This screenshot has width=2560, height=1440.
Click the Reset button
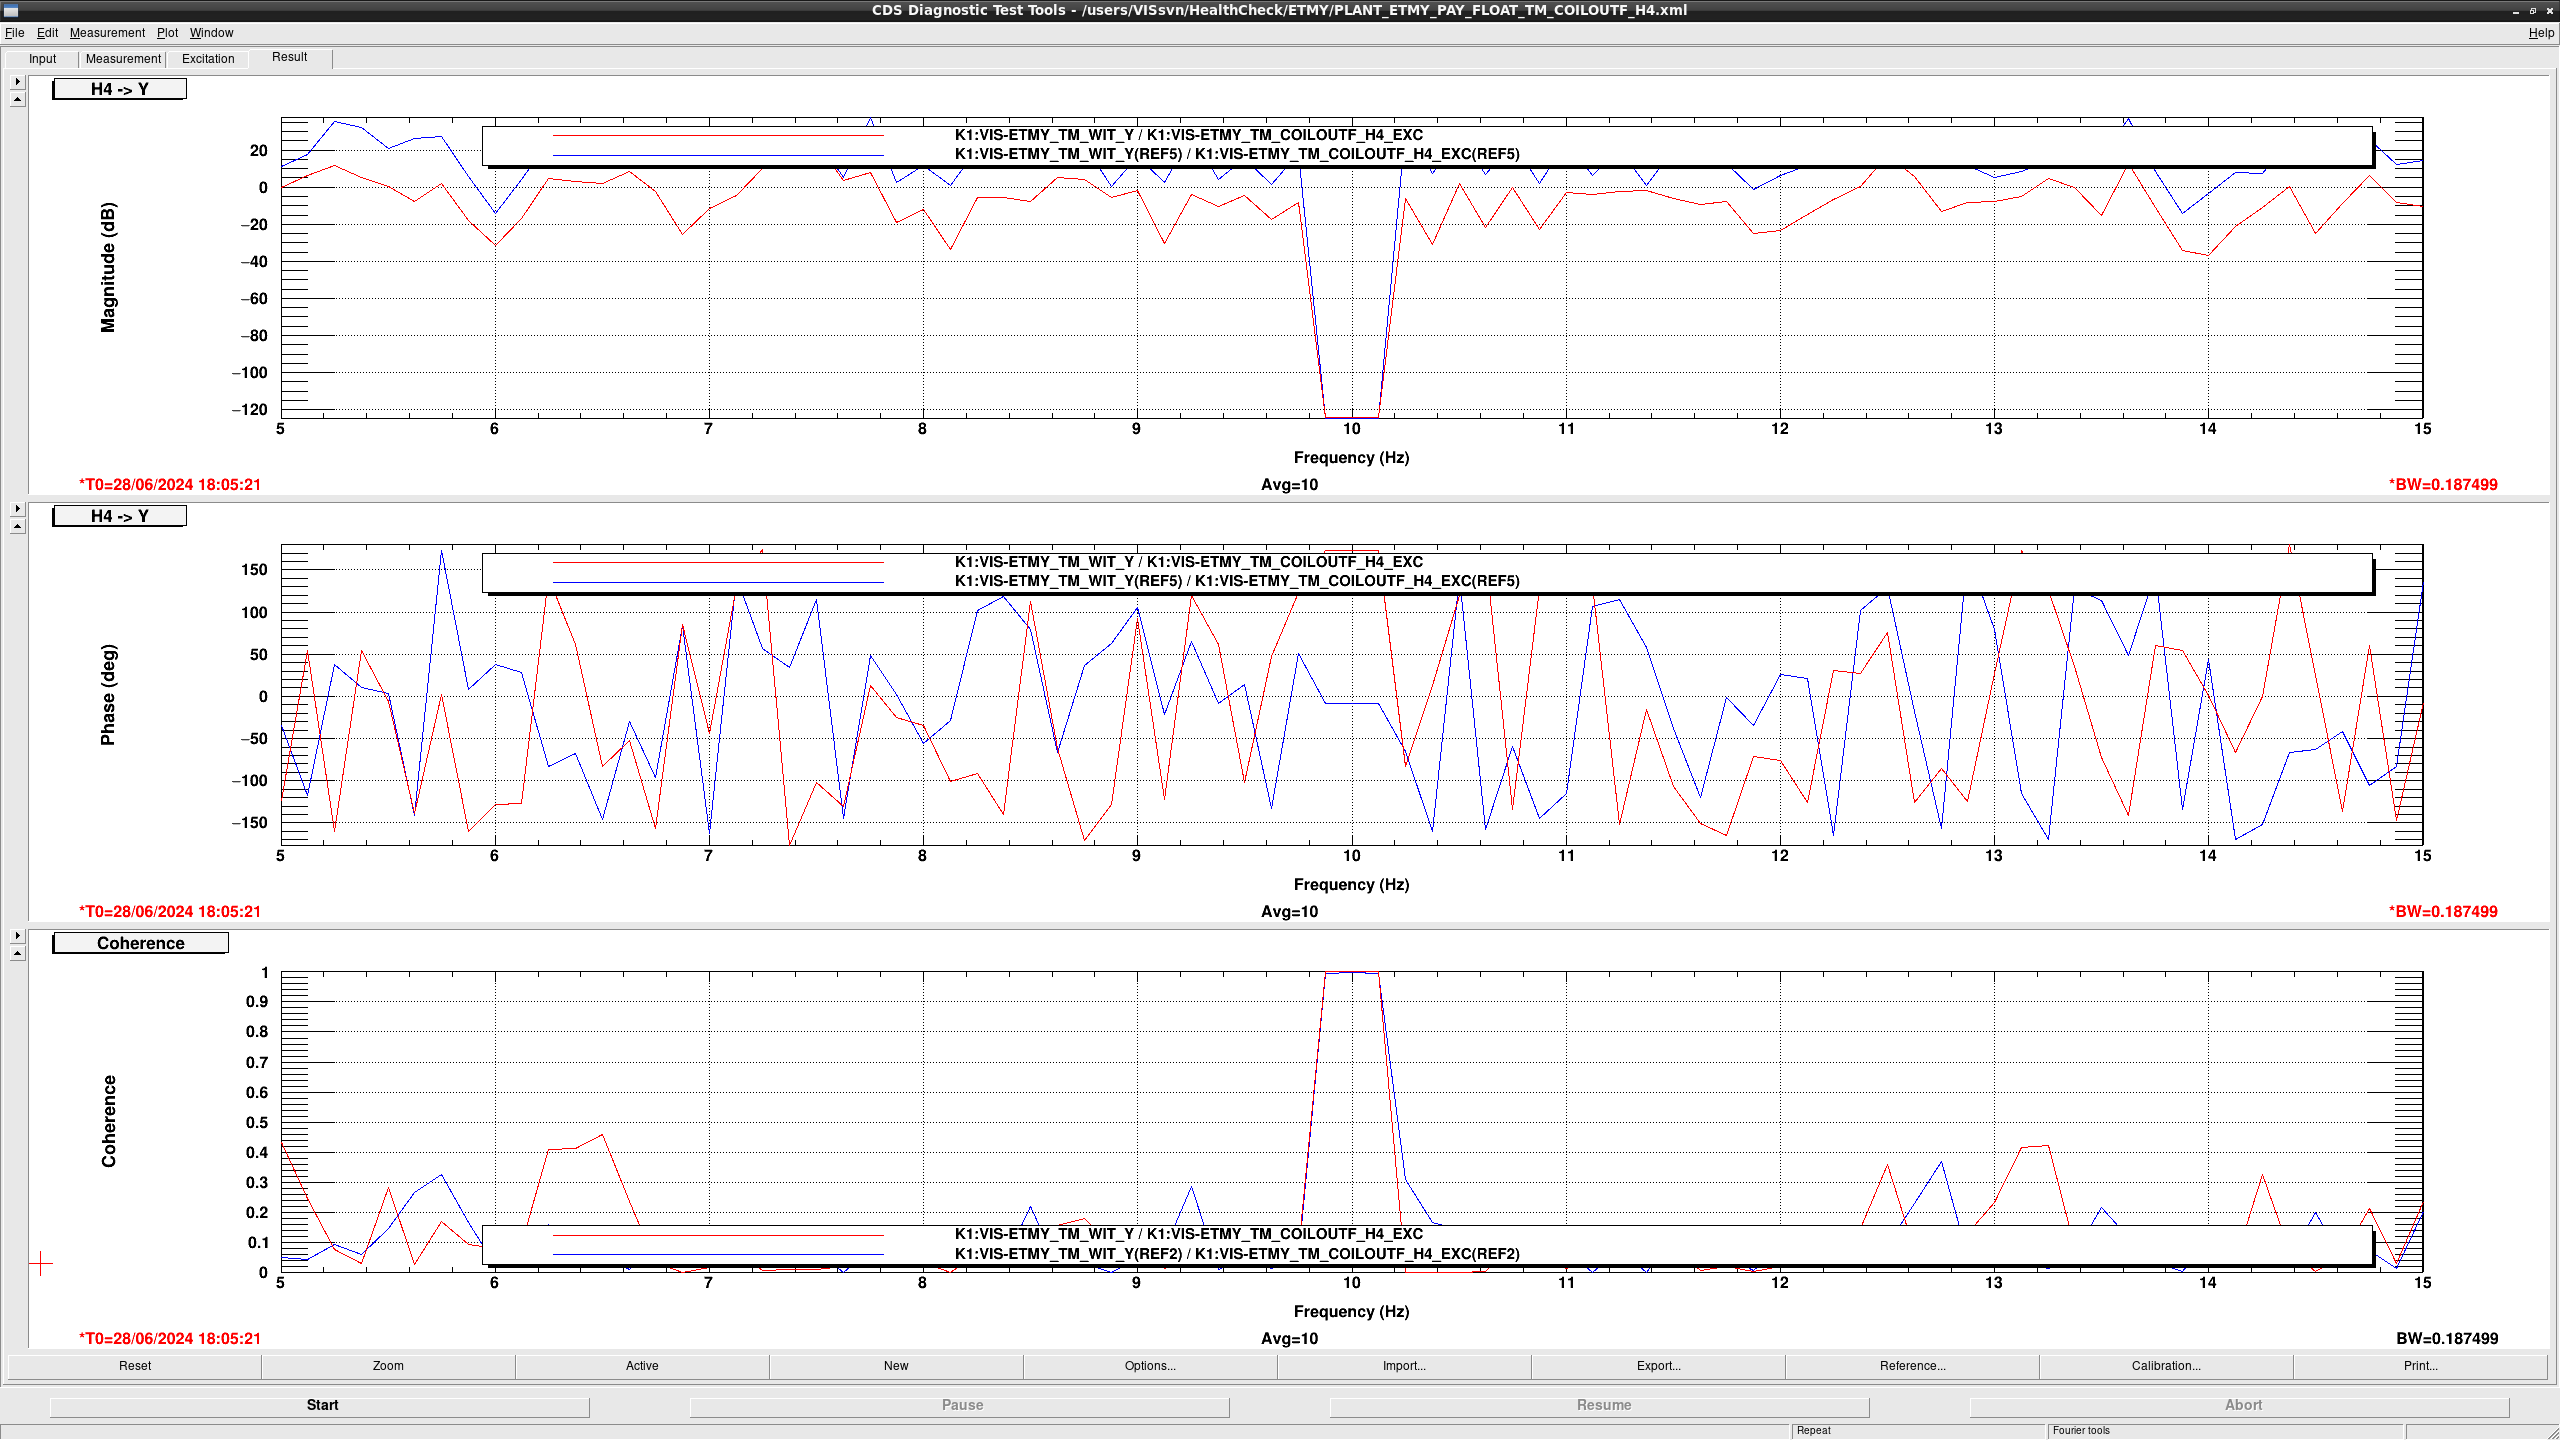click(135, 1366)
